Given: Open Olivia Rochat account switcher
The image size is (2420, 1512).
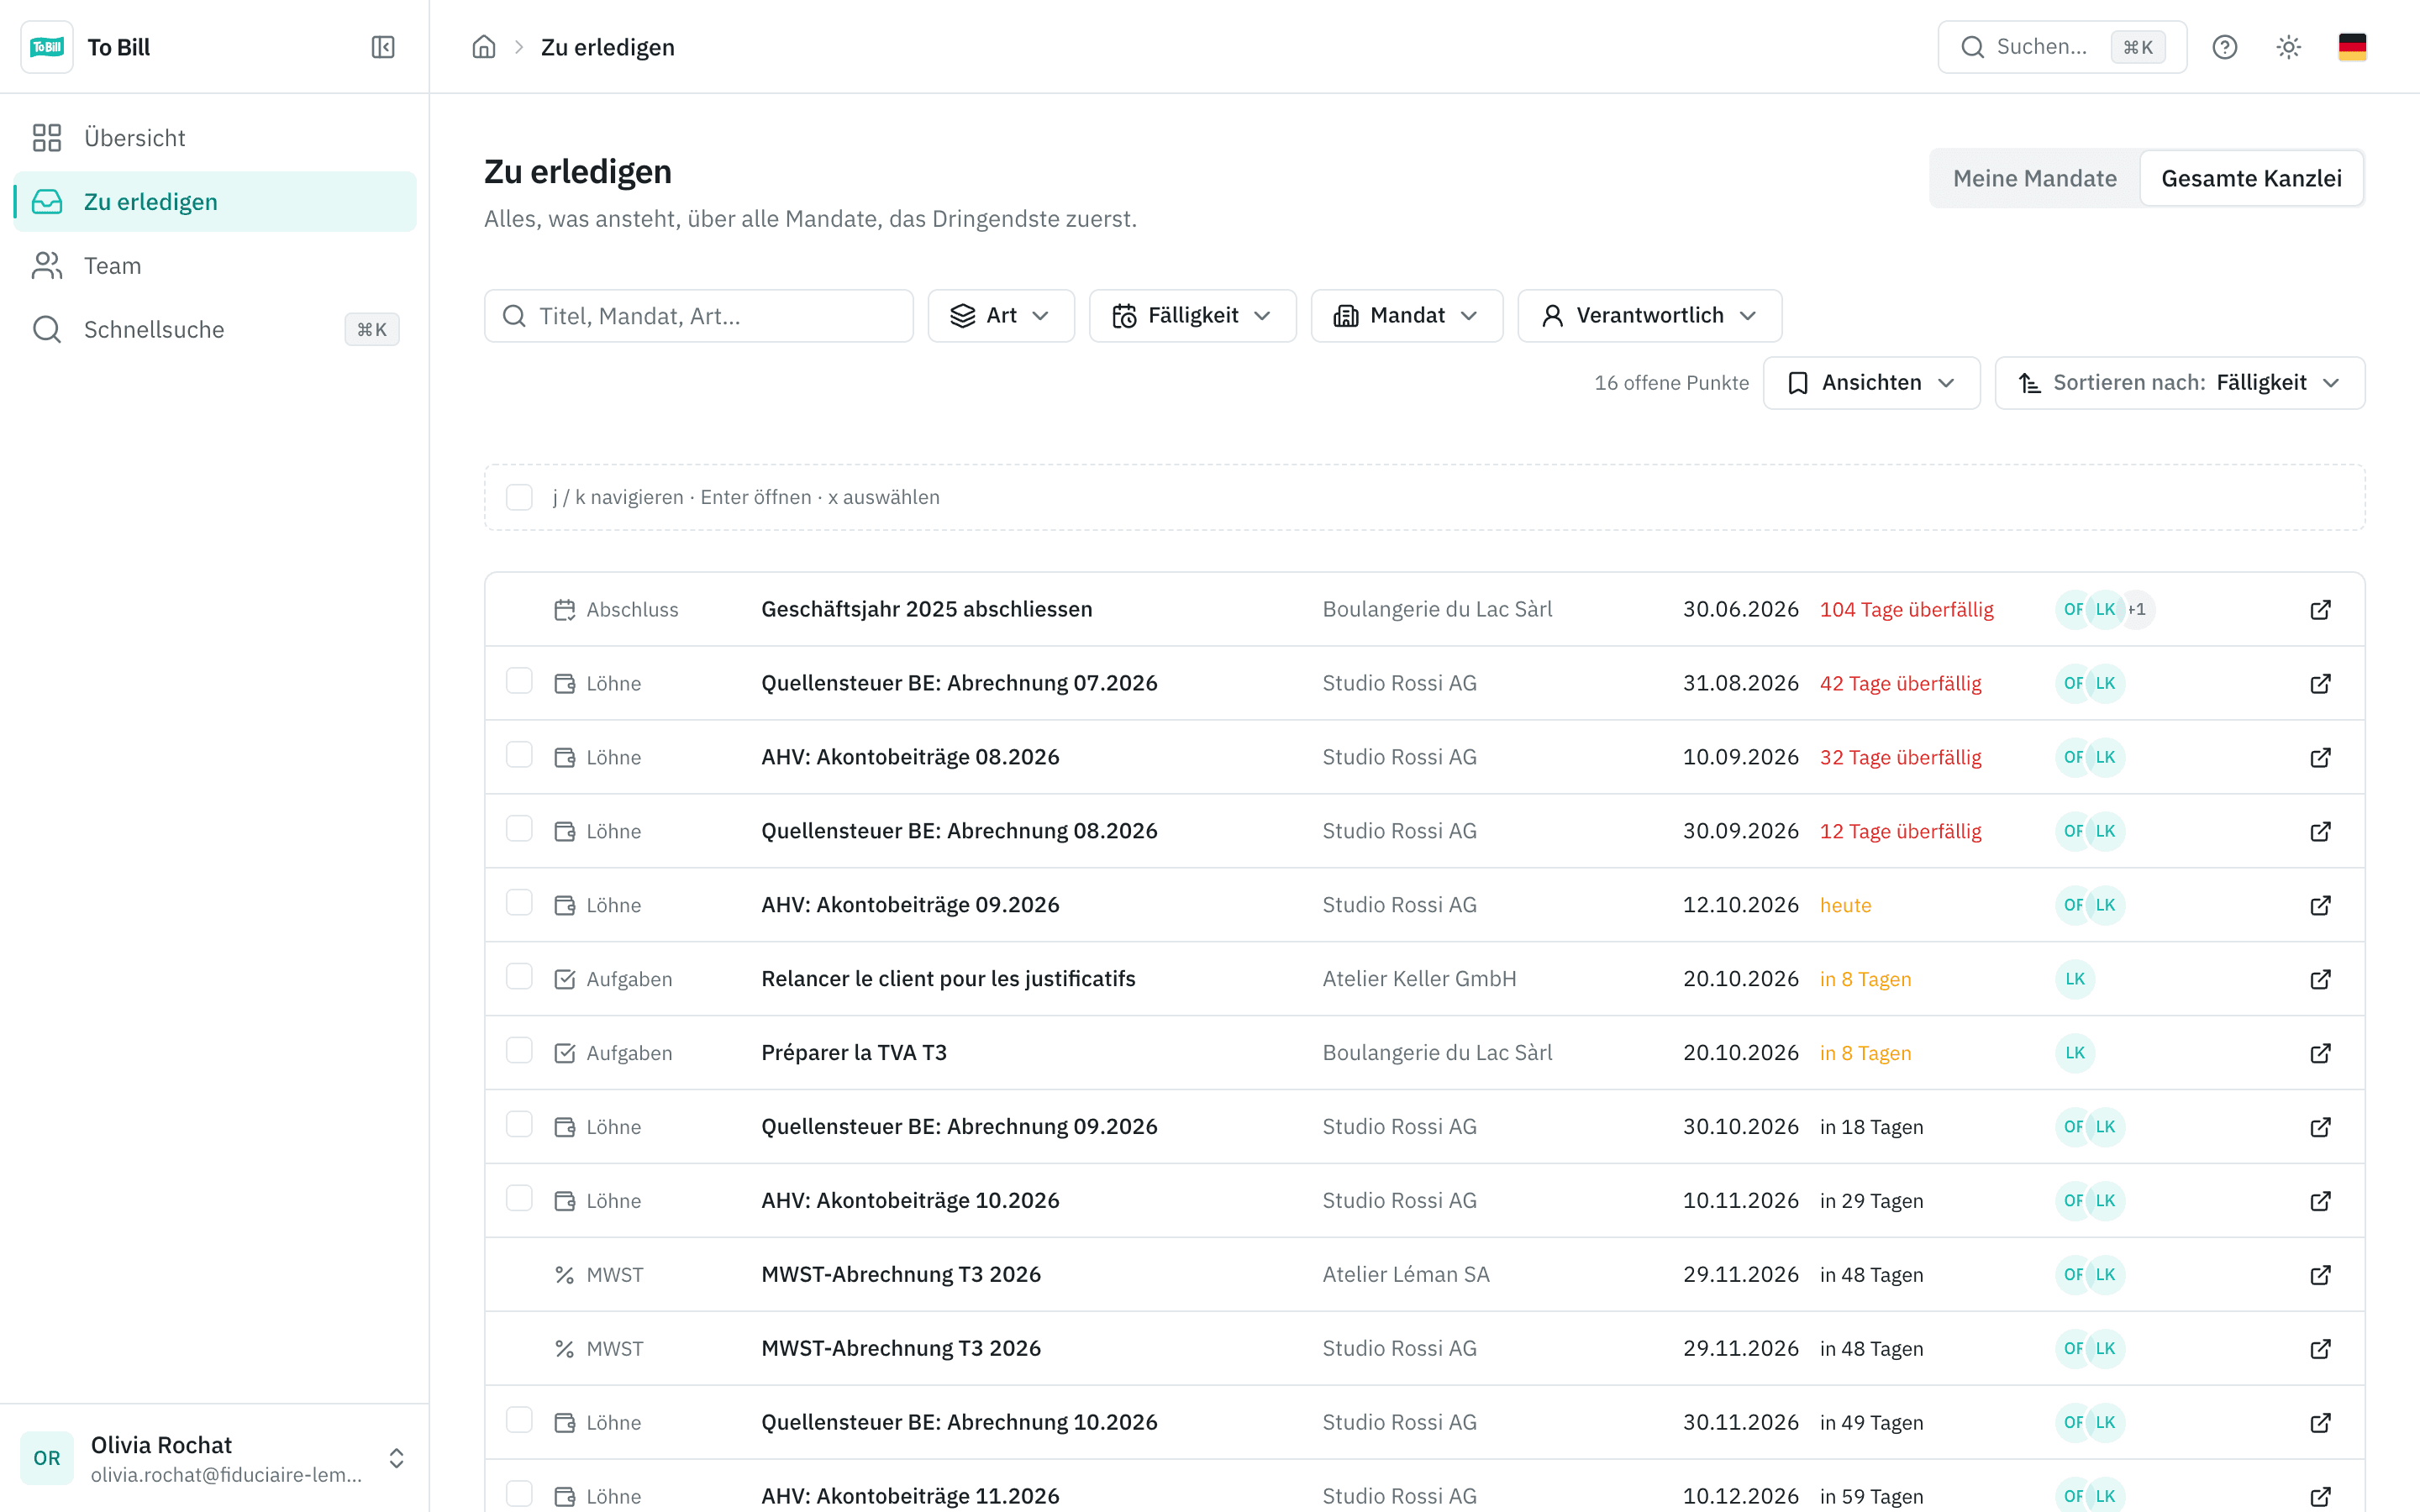Looking at the screenshot, I should click(x=214, y=1458).
